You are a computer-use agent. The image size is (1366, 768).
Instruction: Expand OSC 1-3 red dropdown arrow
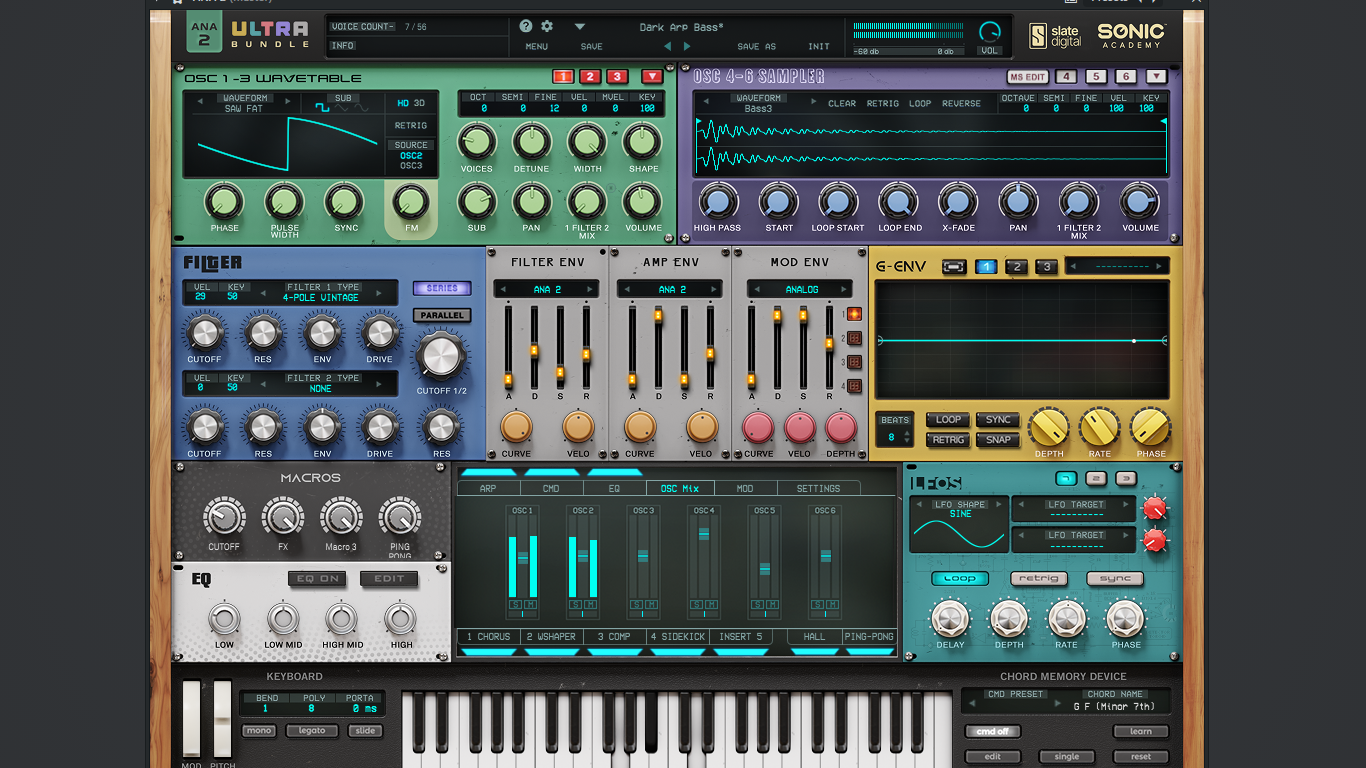(652, 77)
